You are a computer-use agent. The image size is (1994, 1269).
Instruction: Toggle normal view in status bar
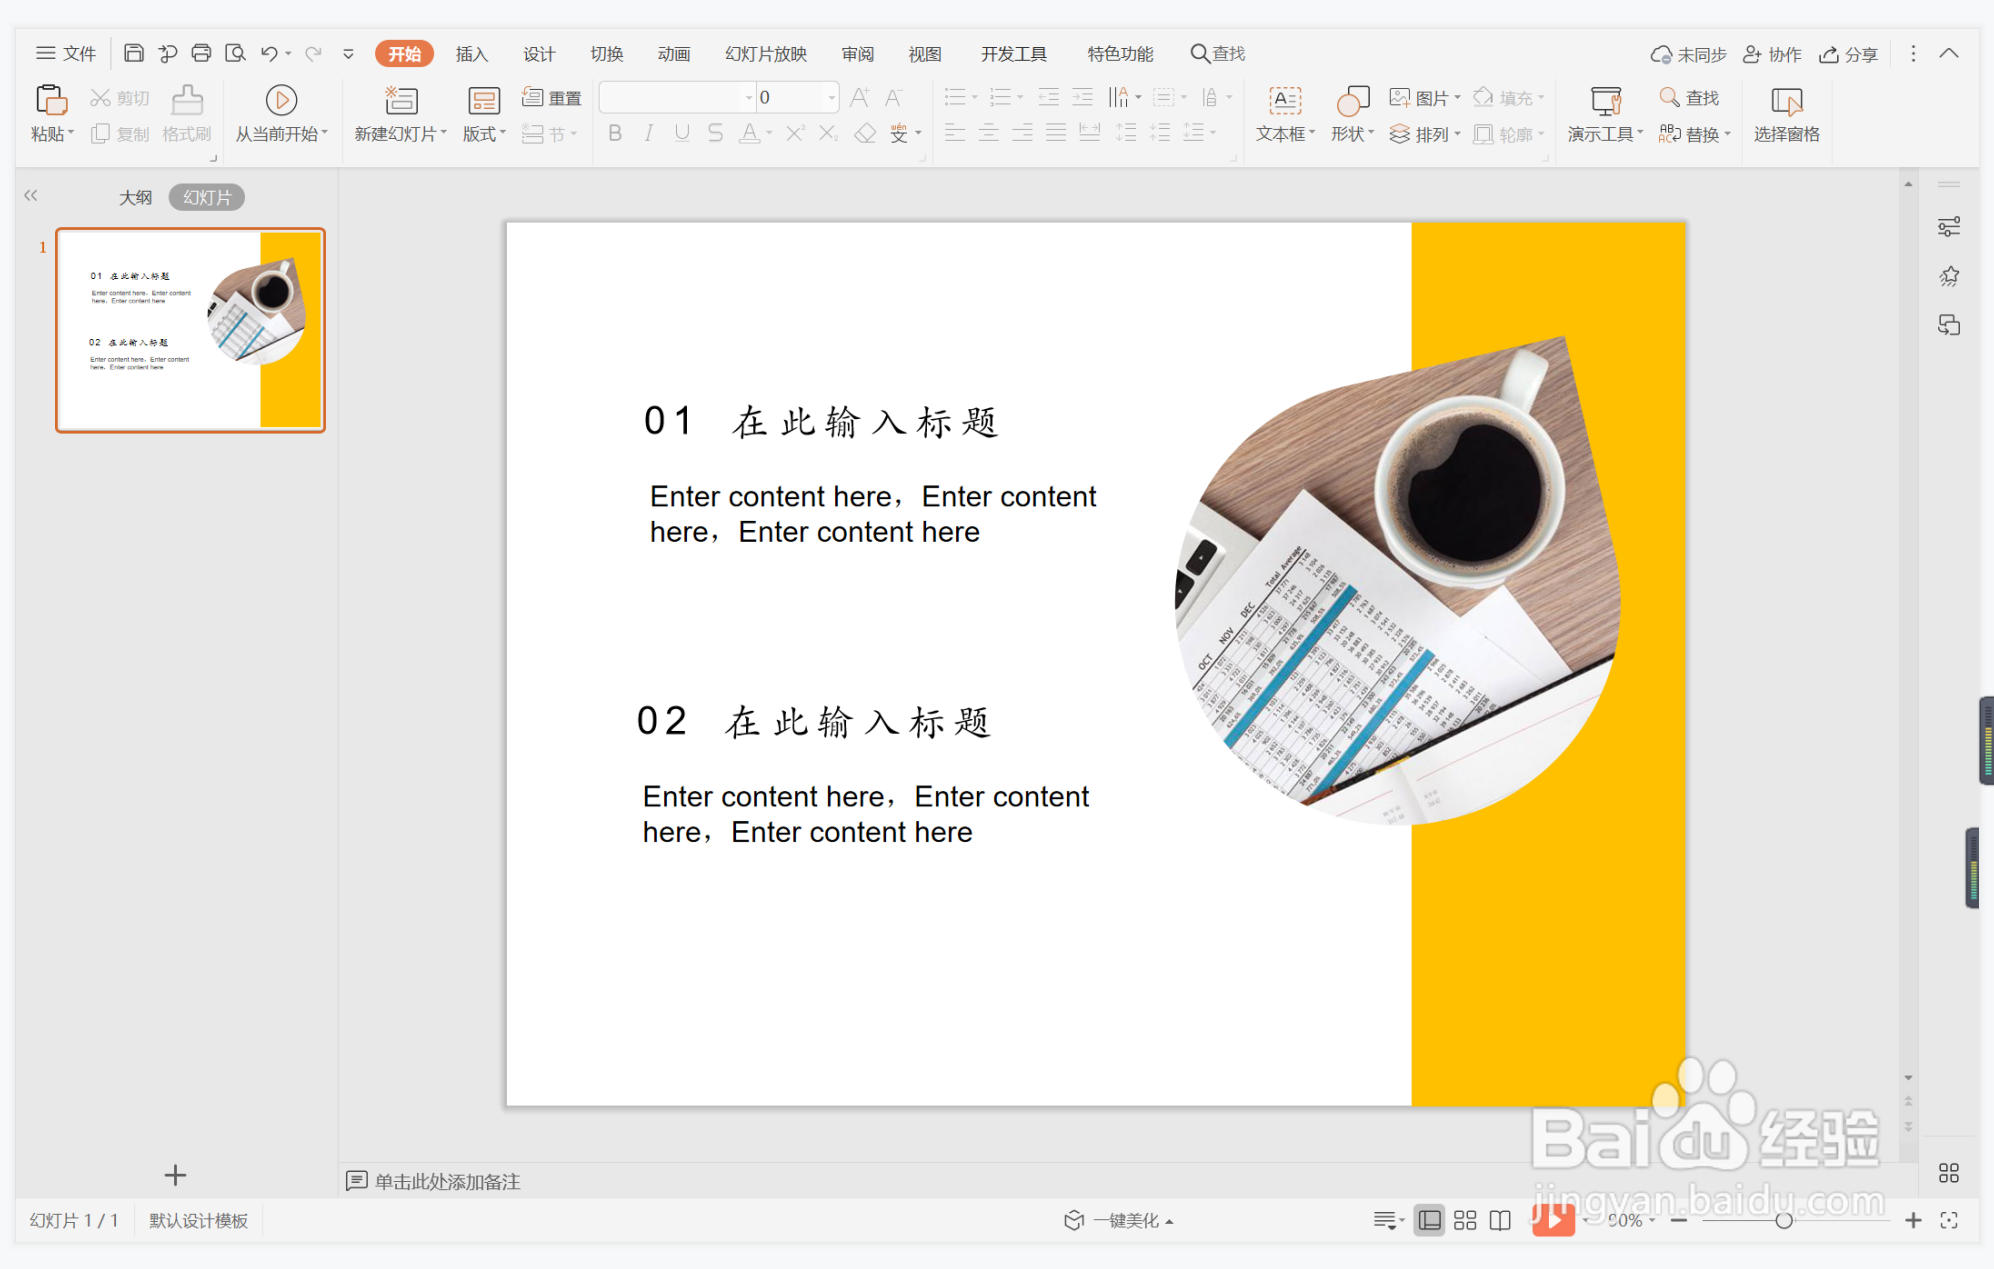coord(1430,1220)
